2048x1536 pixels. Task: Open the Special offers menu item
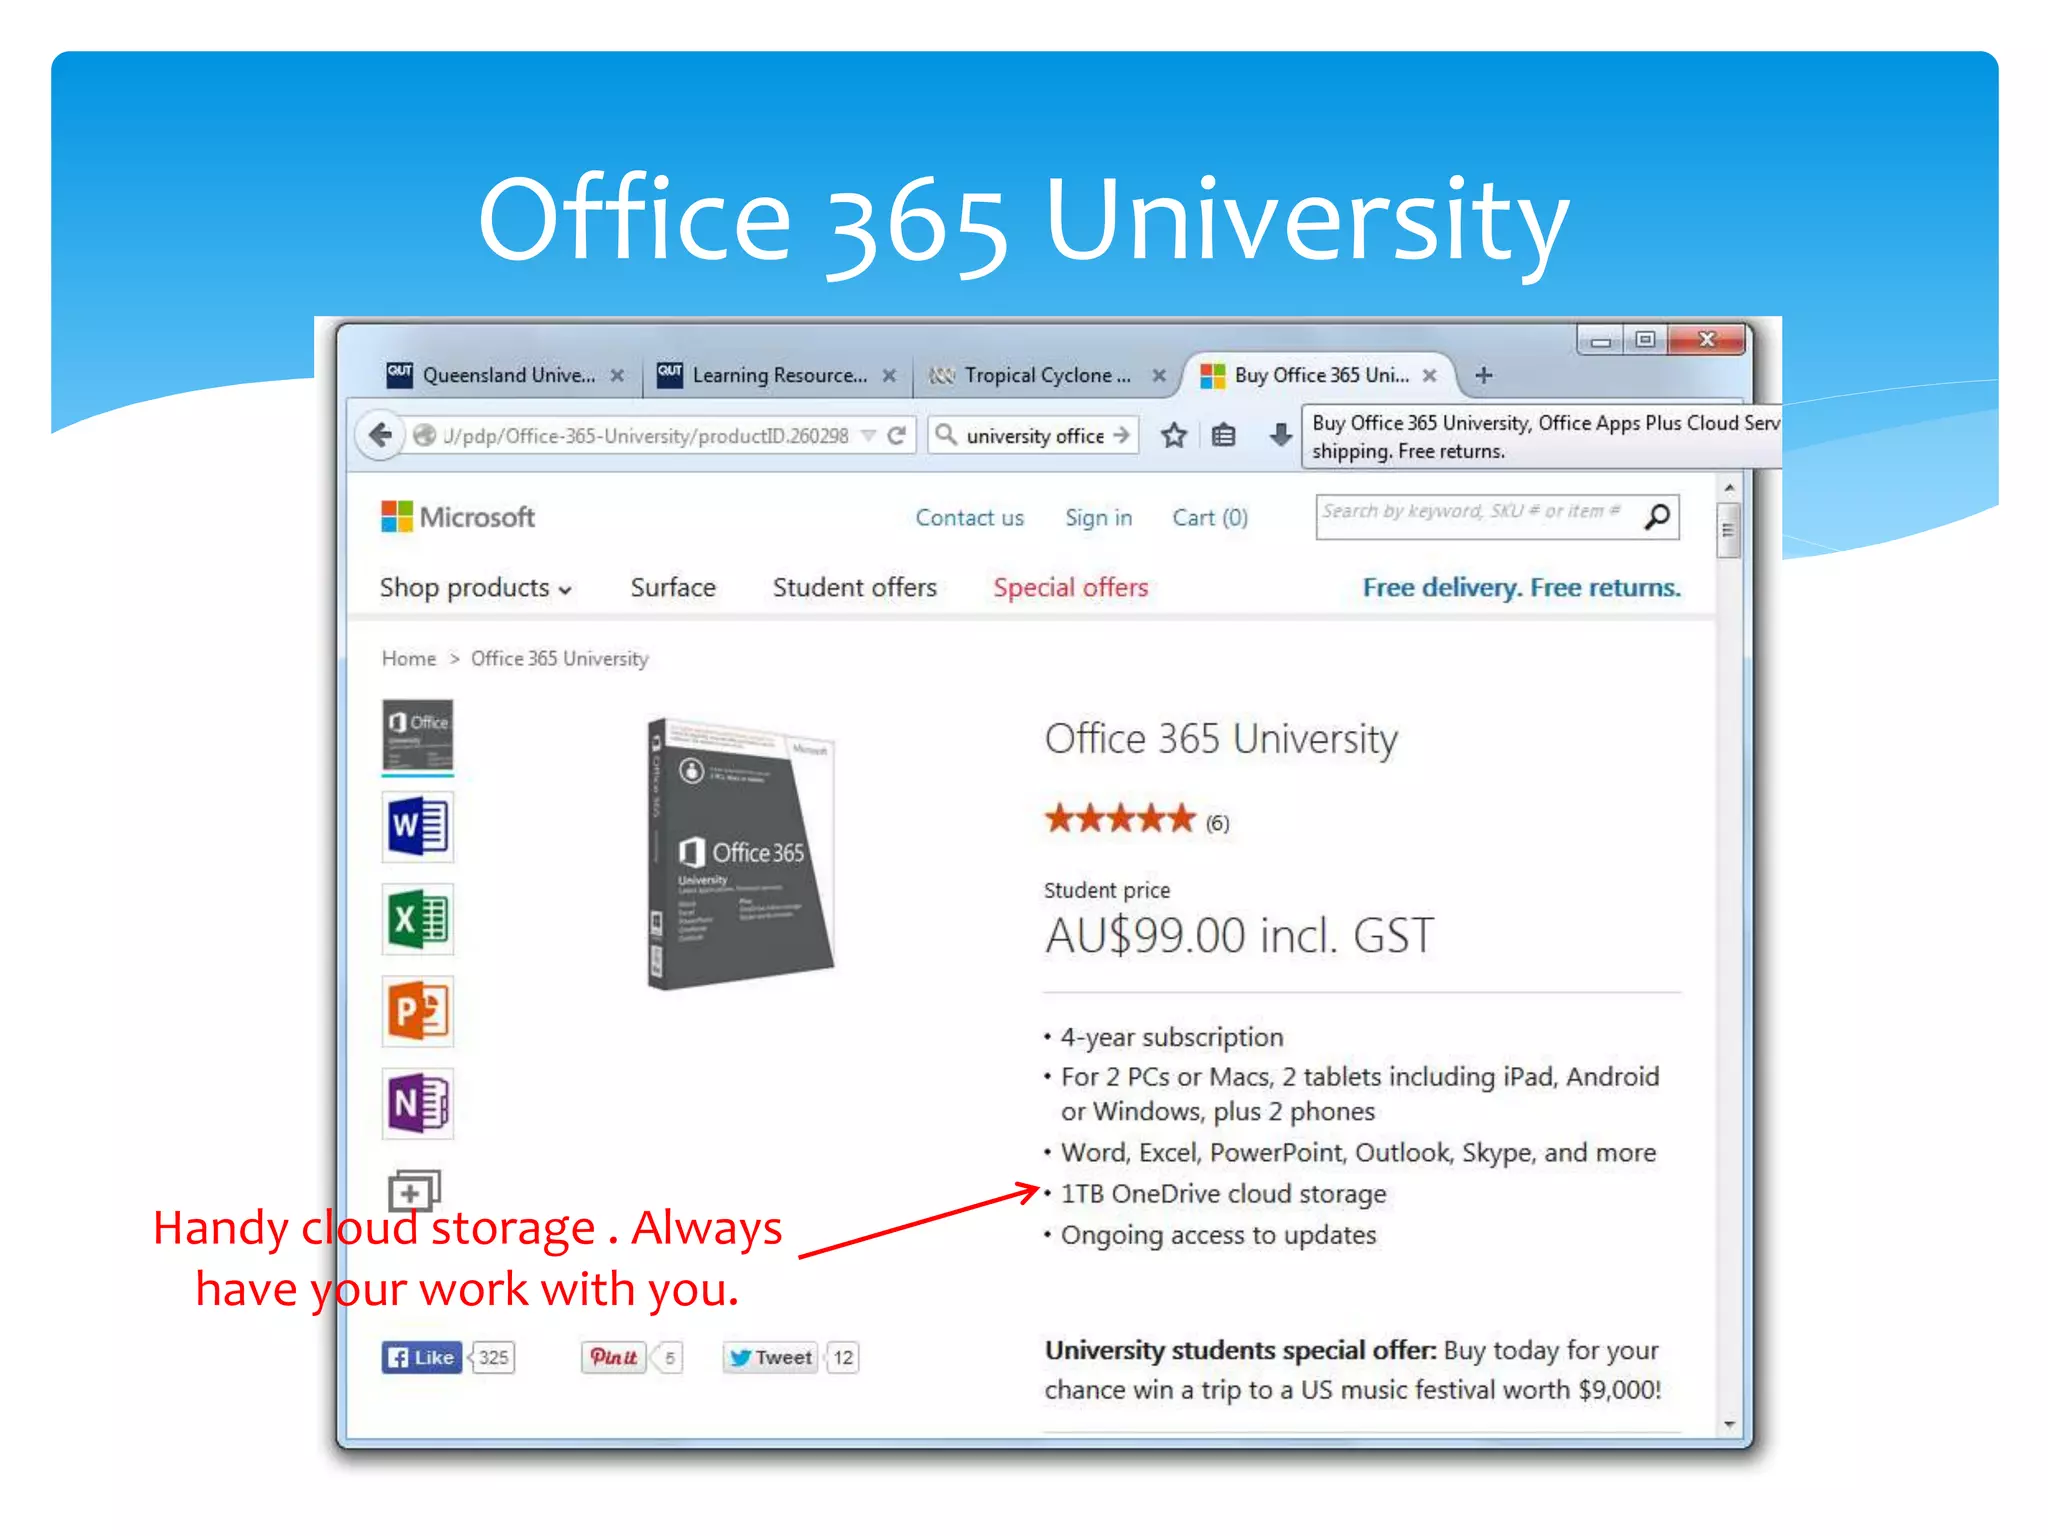[1070, 587]
